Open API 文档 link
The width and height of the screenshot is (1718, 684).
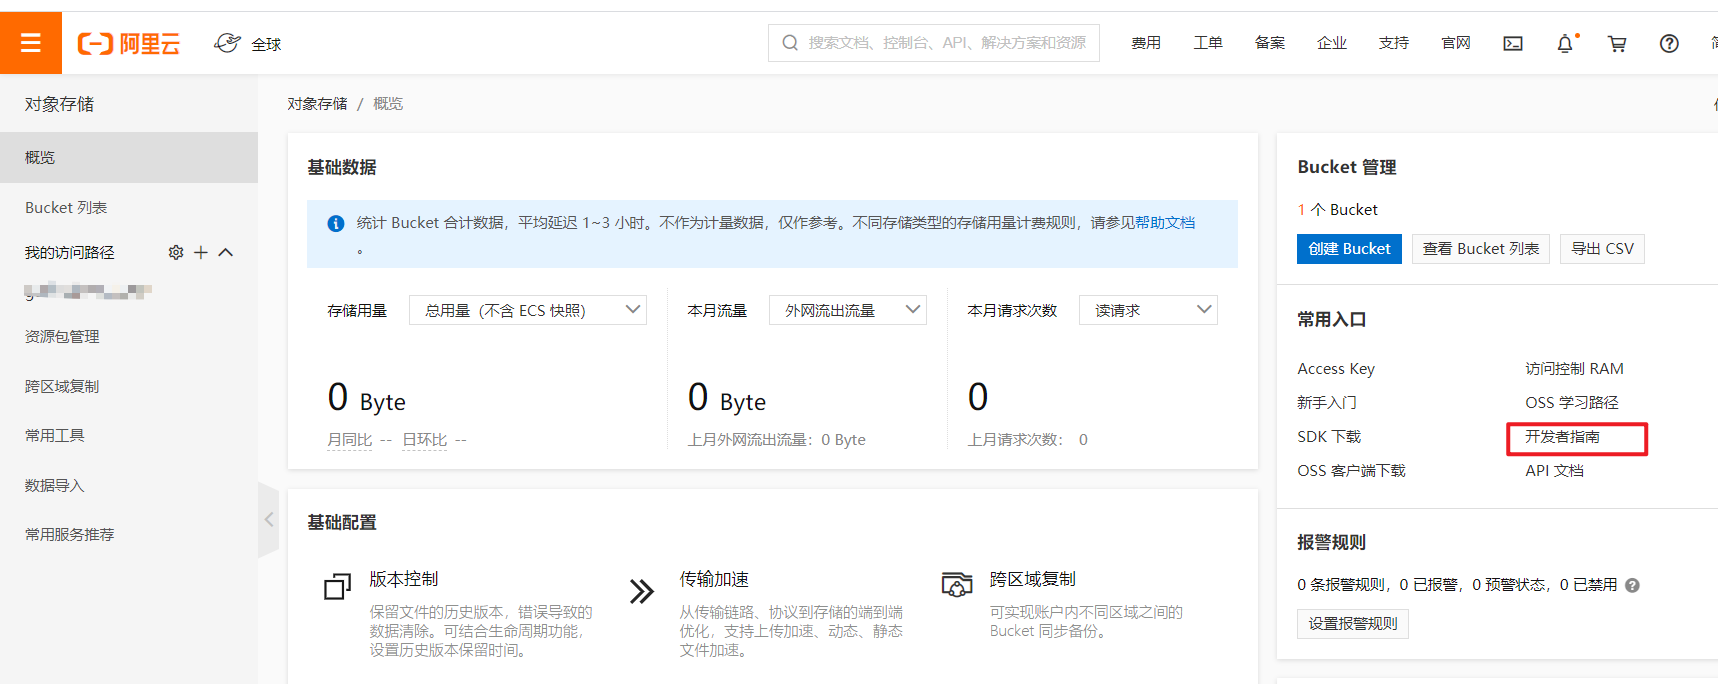pyautogui.click(x=1554, y=471)
